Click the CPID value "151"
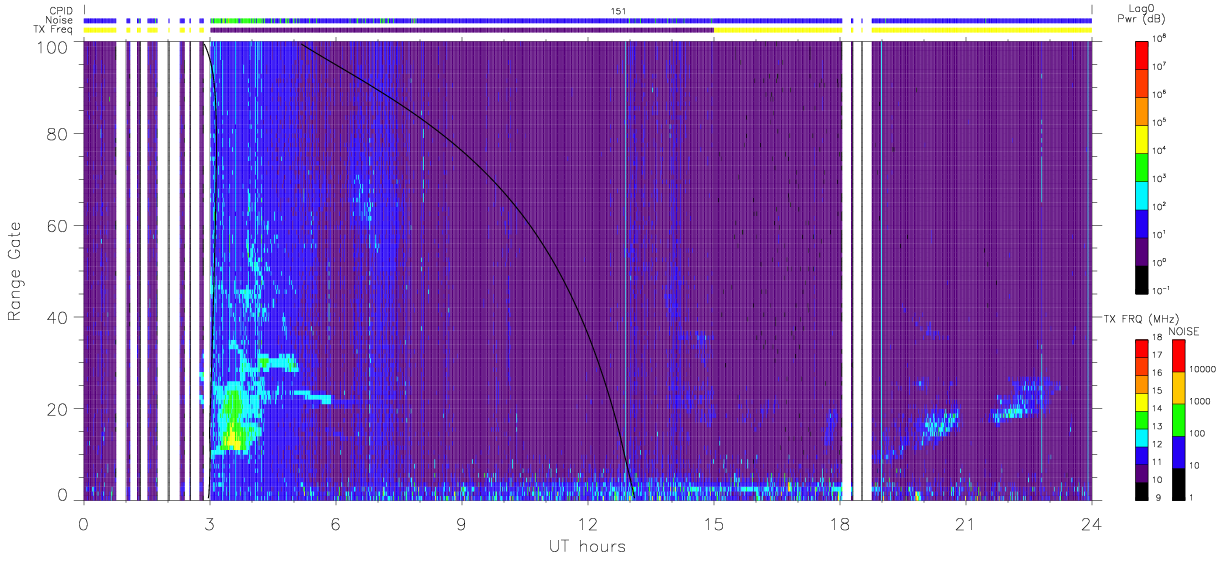The width and height of the screenshot is (1228, 567). point(618,10)
